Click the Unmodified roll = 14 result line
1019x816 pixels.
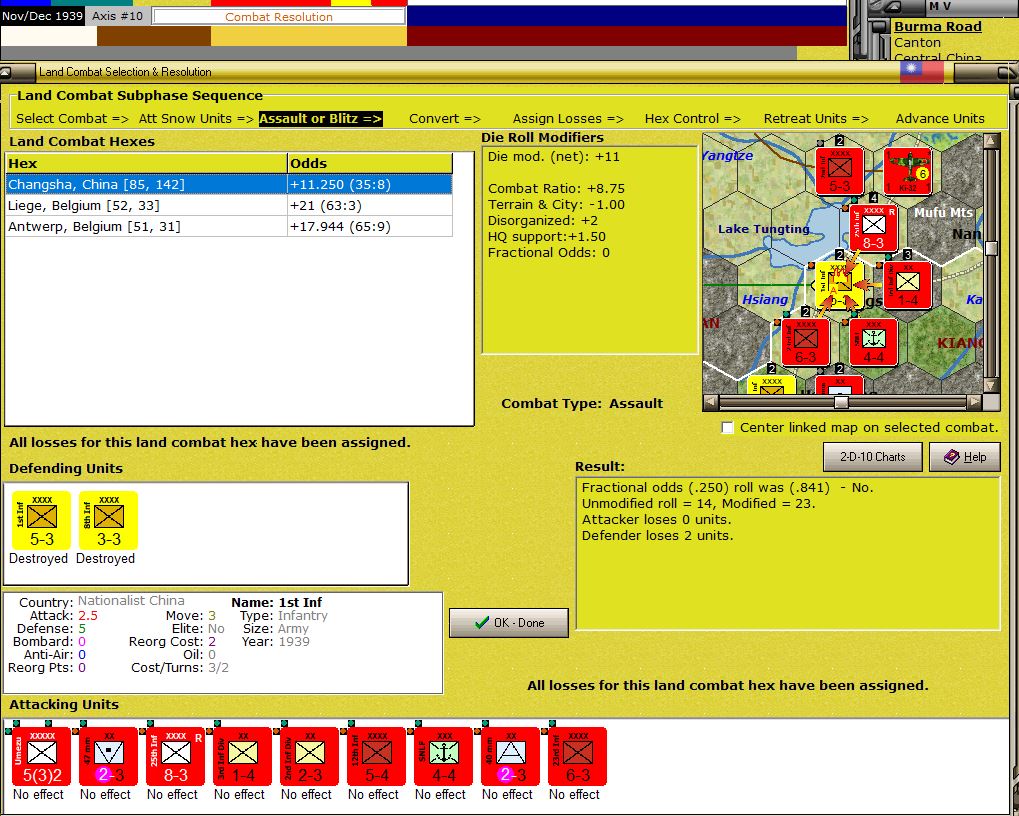coord(699,504)
